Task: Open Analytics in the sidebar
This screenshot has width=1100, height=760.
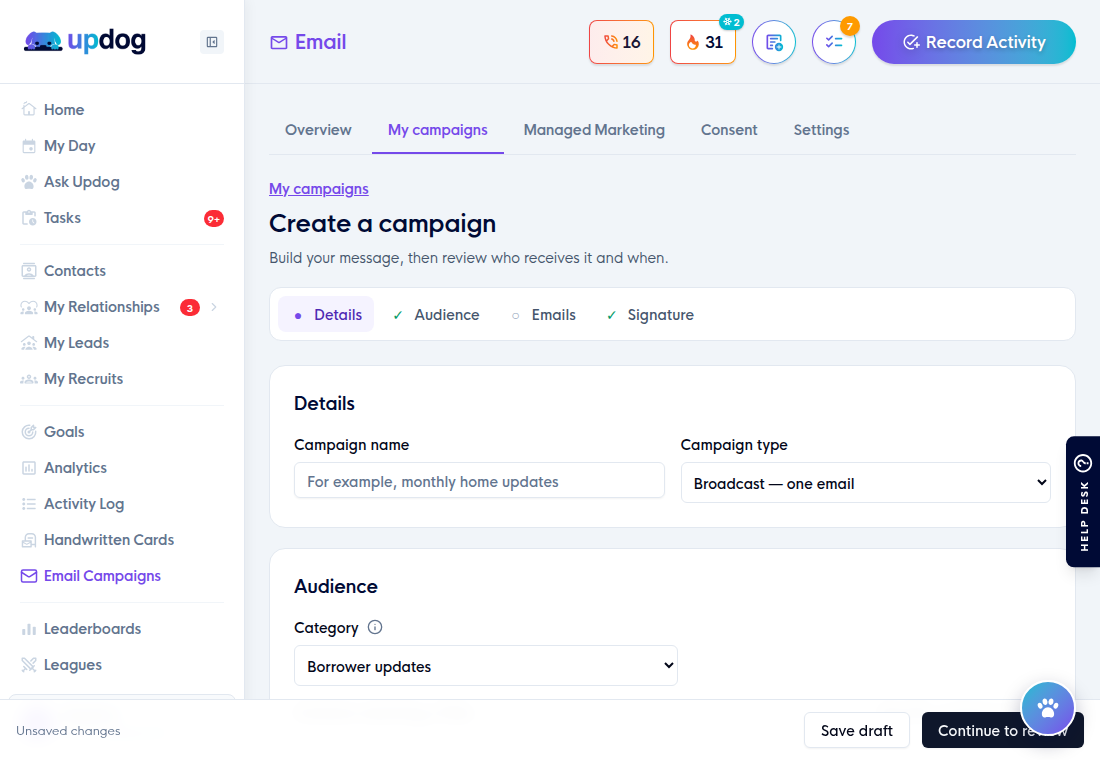Action: (75, 467)
